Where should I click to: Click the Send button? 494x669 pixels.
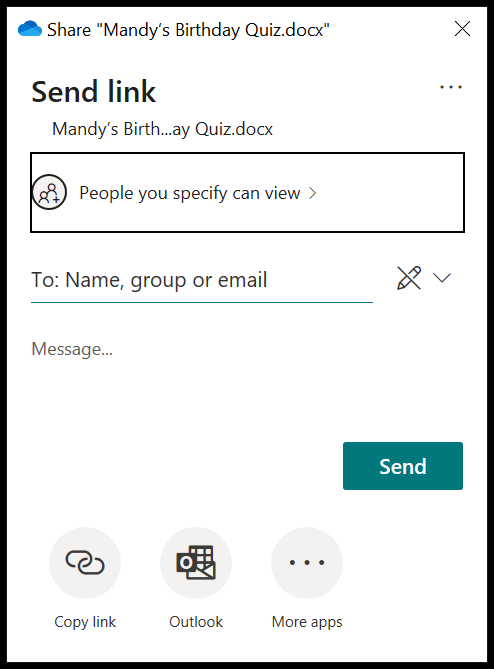[x=403, y=466]
